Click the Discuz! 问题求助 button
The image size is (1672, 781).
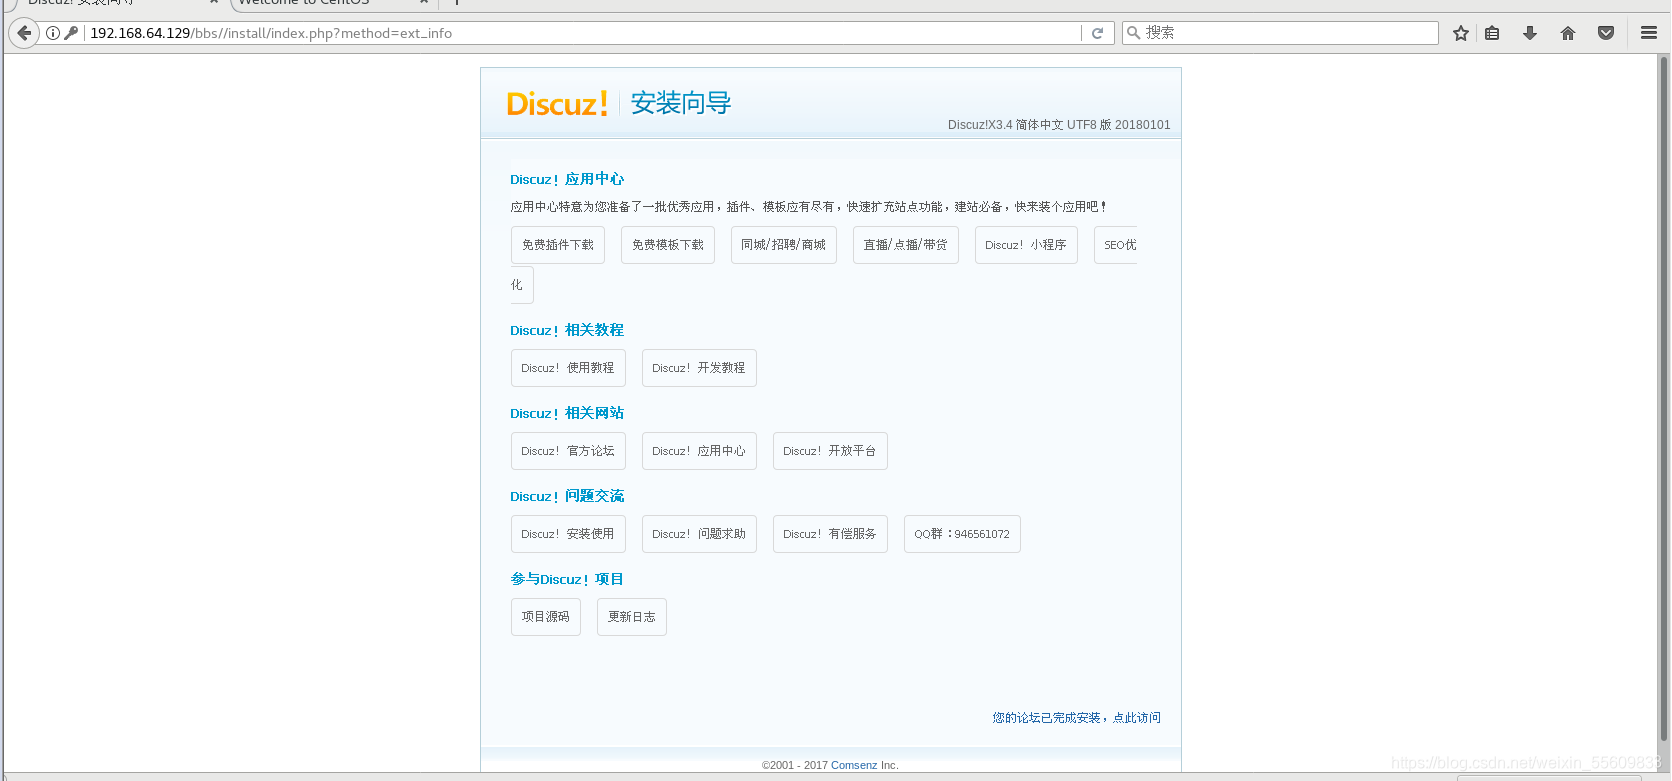coord(699,534)
